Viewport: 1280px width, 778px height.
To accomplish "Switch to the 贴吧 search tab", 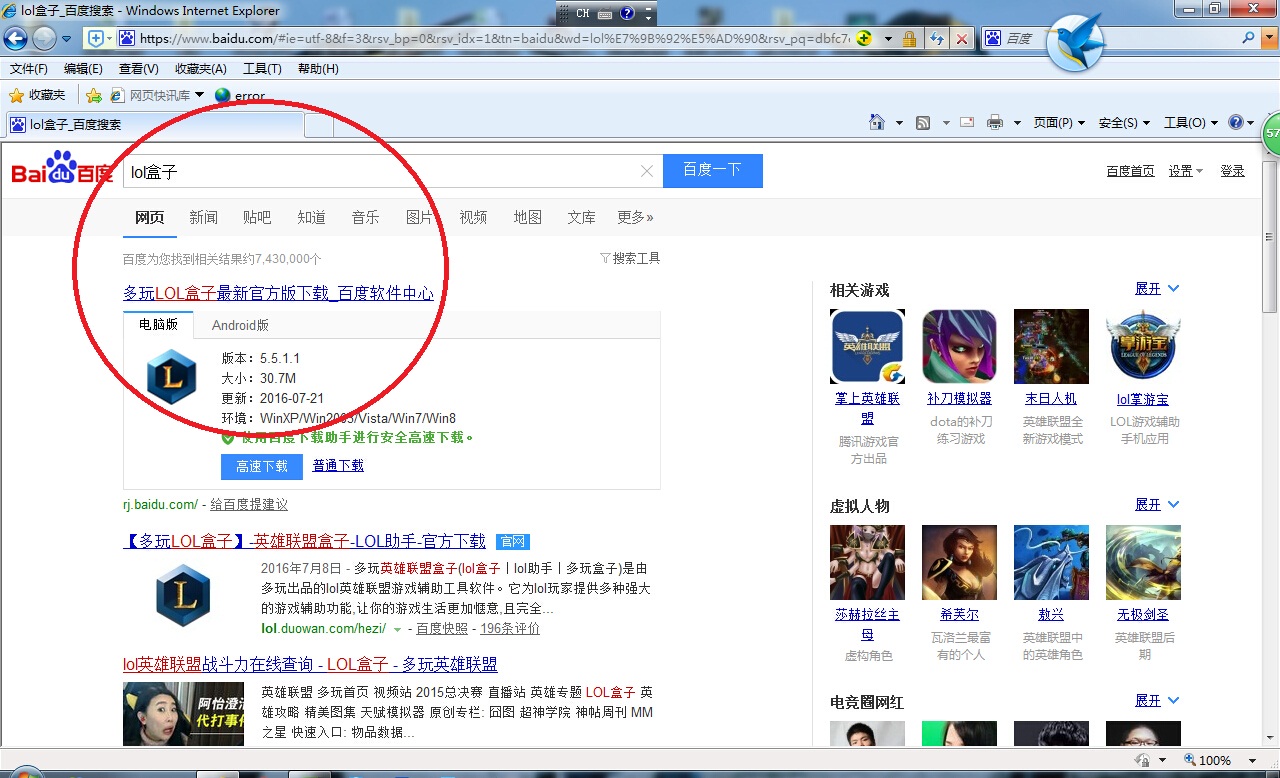I will (257, 217).
